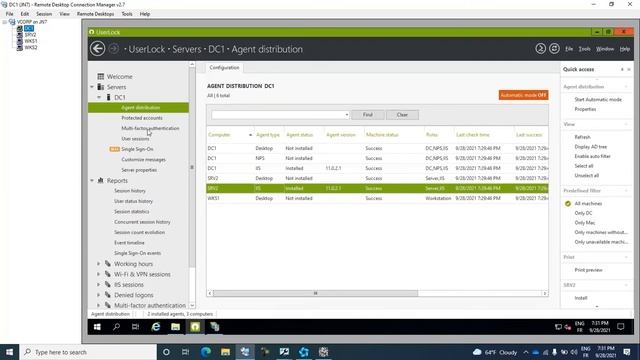
Task: Select the WKS1 Desktop row
Action: [x=377, y=198]
